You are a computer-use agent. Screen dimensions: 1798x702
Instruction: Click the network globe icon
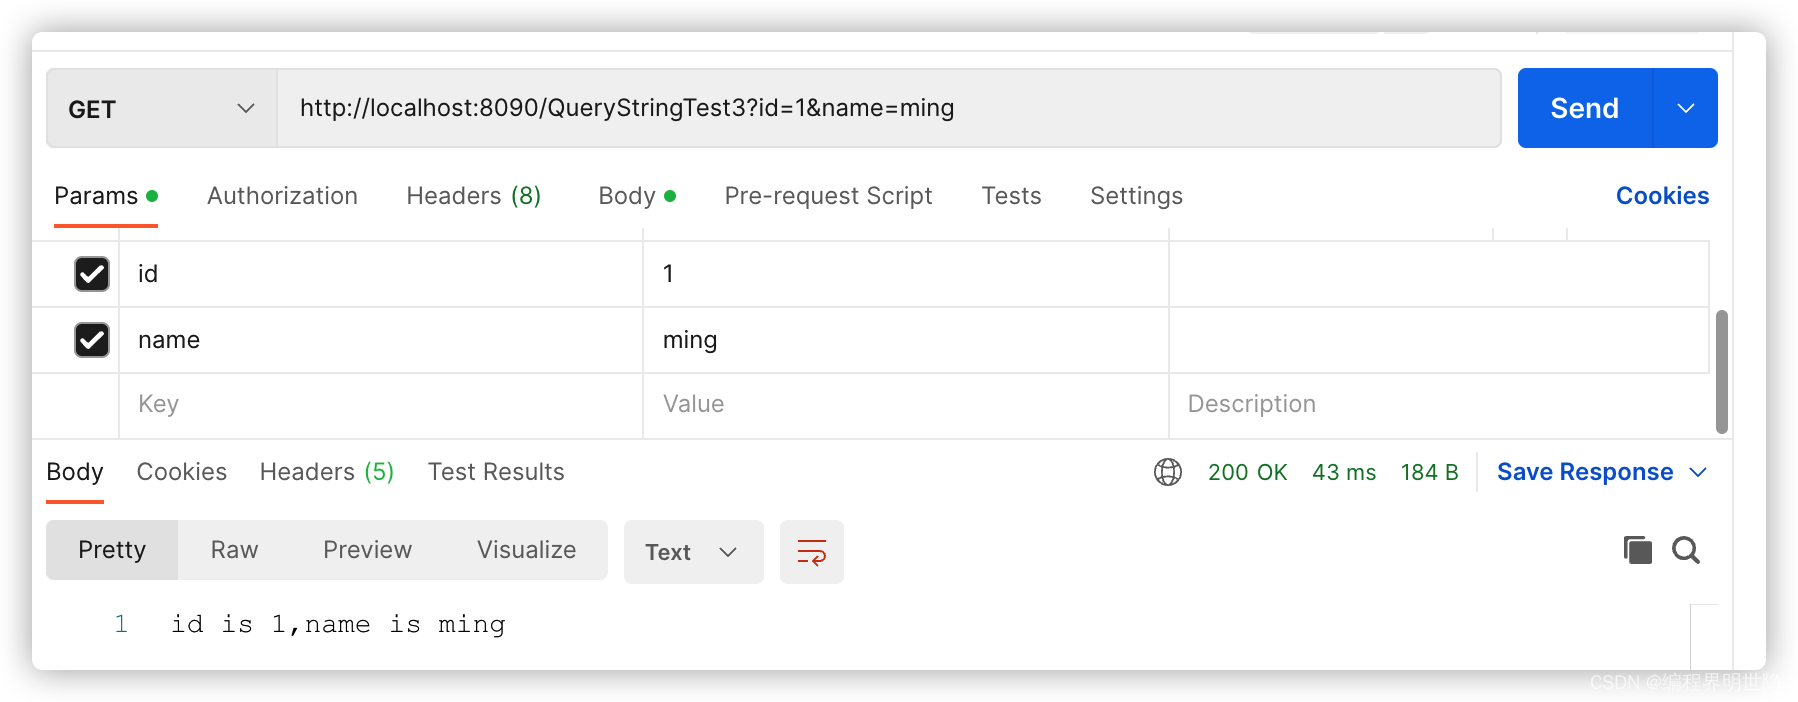click(1167, 472)
